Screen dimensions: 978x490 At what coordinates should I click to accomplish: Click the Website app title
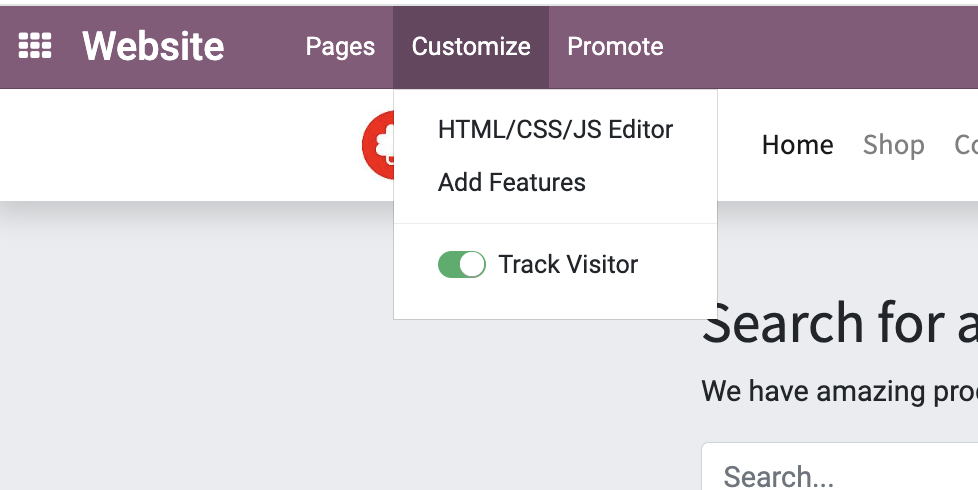[x=153, y=47]
